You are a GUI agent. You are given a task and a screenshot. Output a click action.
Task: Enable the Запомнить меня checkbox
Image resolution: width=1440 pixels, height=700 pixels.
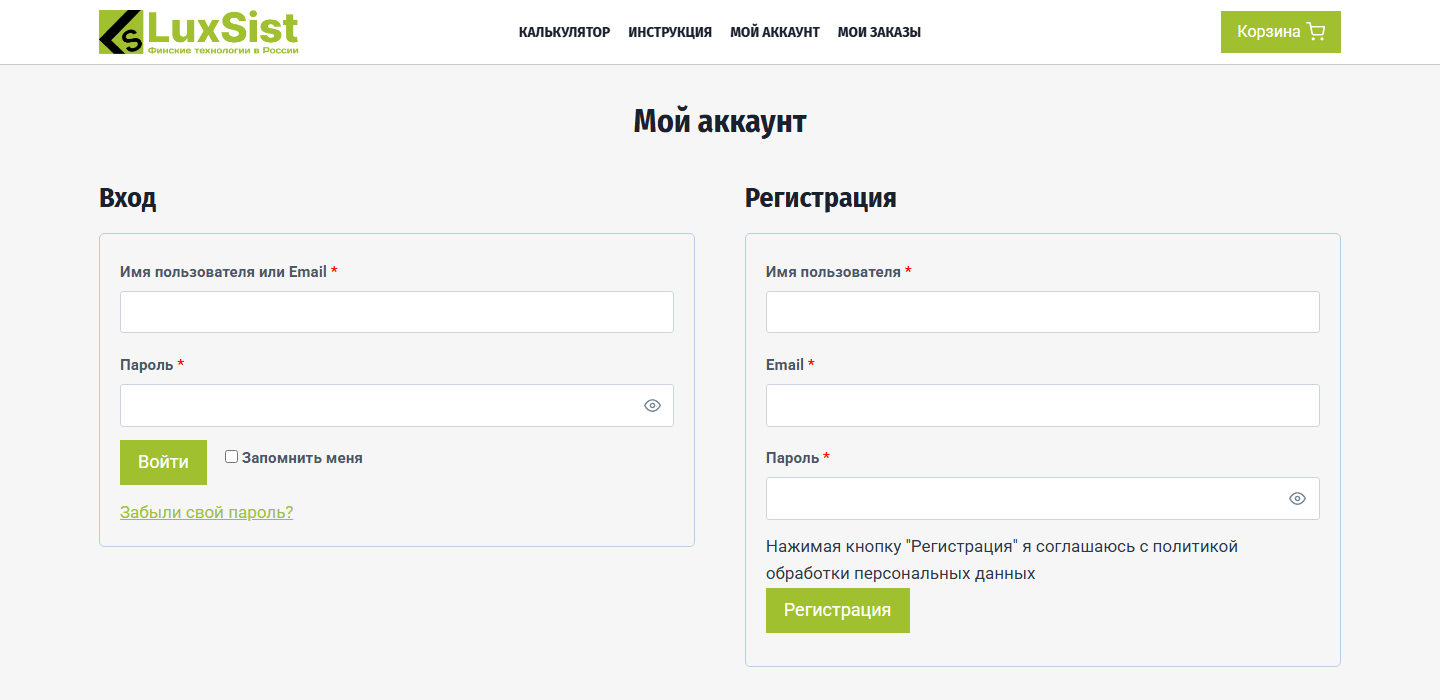(231, 457)
